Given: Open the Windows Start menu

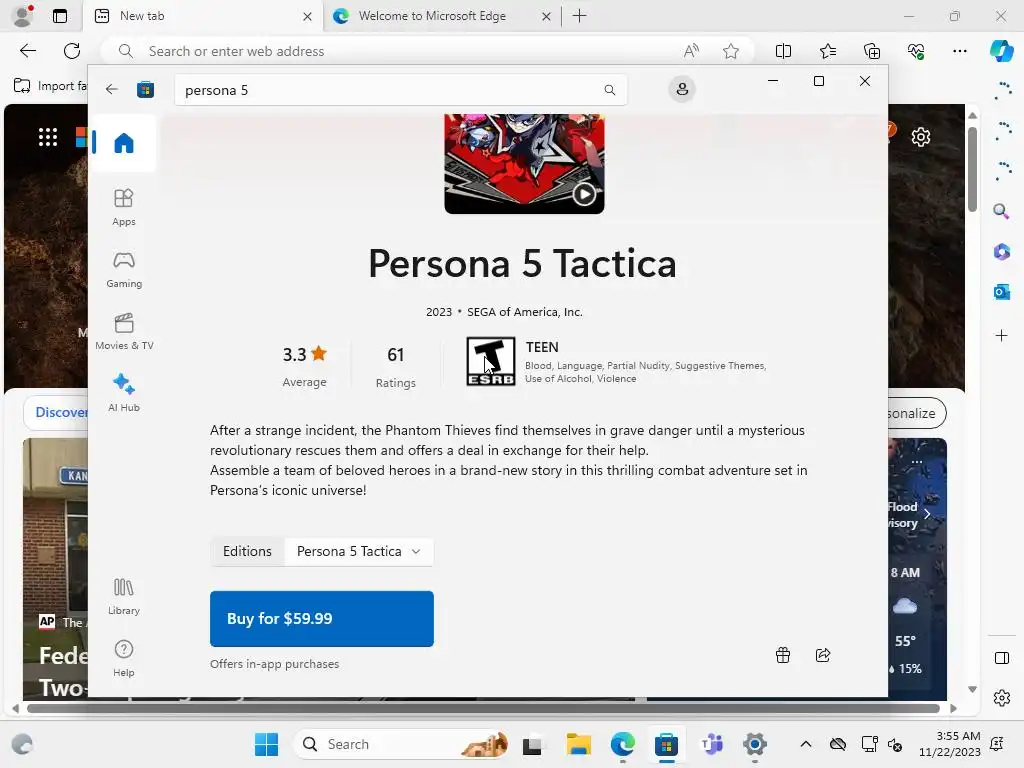Looking at the screenshot, I should pos(266,744).
